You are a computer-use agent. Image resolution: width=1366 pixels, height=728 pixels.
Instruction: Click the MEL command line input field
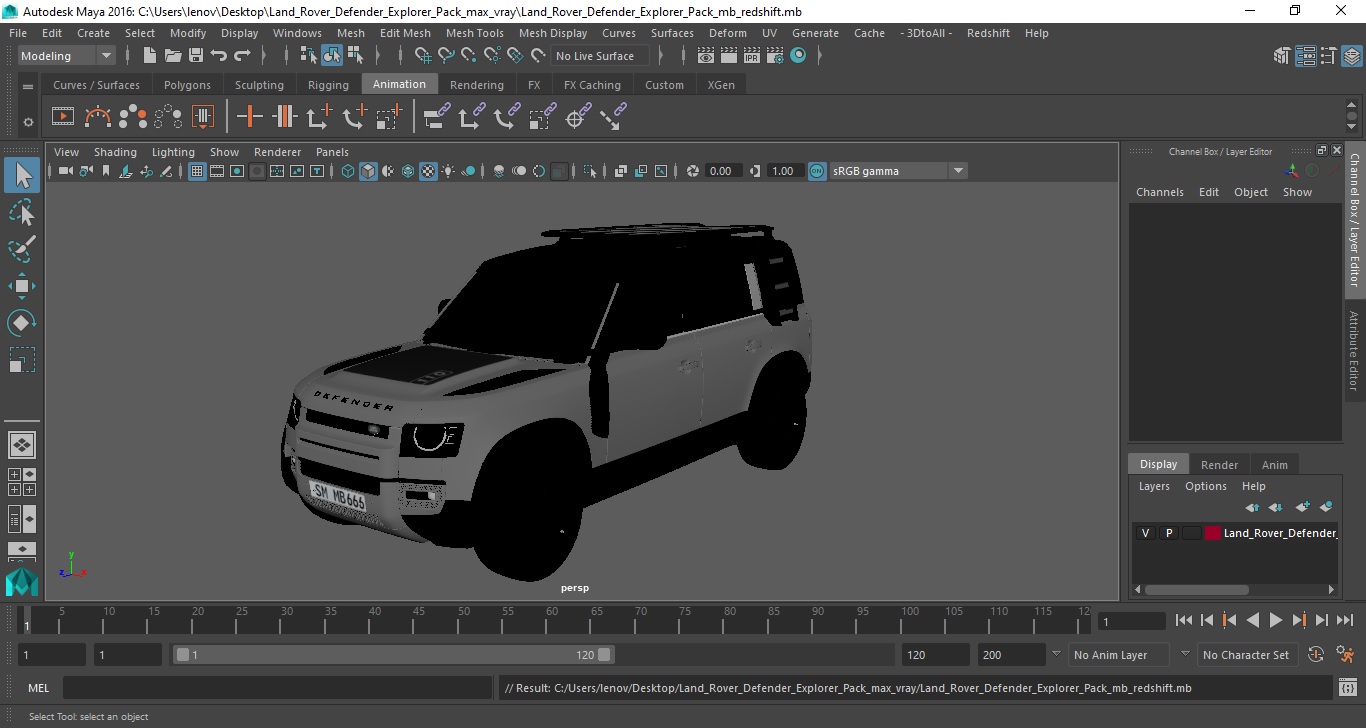click(x=277, y=688)
